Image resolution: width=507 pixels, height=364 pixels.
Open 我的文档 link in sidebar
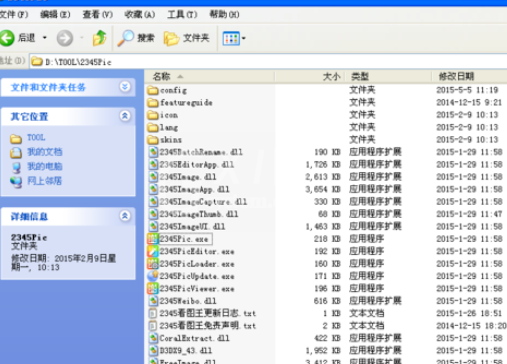[x=45, y=152]
